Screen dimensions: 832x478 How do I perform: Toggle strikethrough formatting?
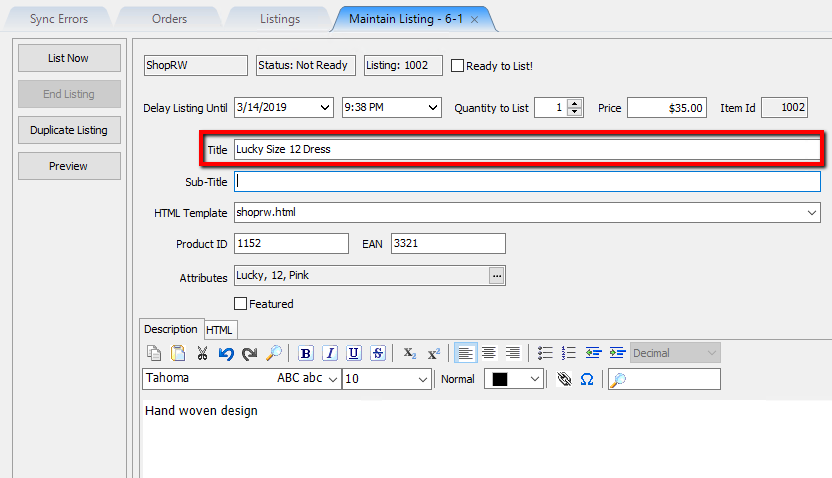pyautogui.click(x=378, y=353)
